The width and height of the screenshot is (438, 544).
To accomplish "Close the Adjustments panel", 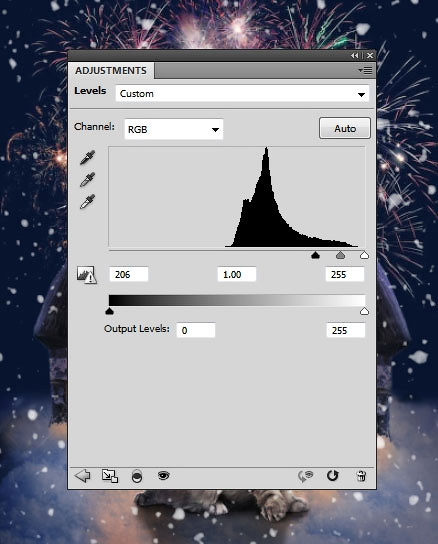I will pos(370,56).
